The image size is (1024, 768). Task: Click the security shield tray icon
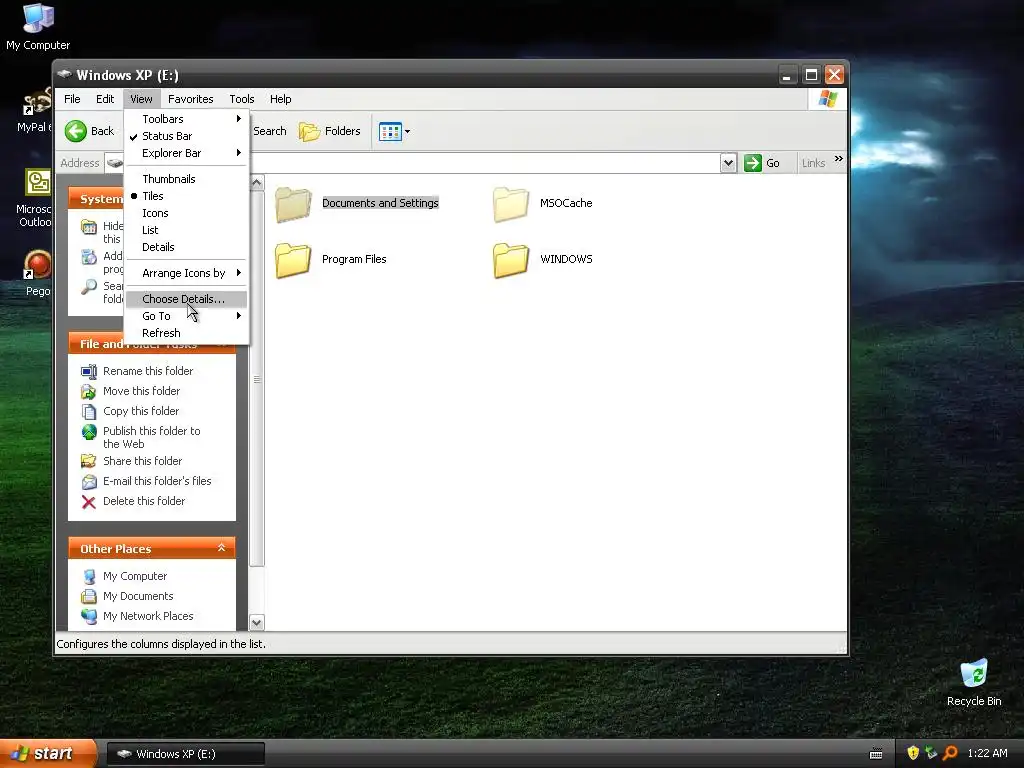[913, 753]
